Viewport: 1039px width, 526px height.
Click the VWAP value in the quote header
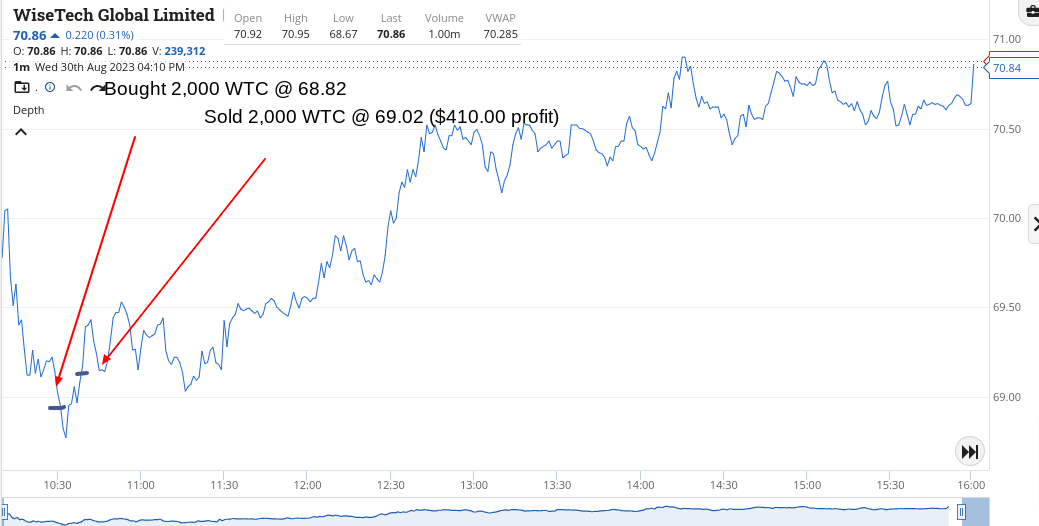[x=501, y=34]
